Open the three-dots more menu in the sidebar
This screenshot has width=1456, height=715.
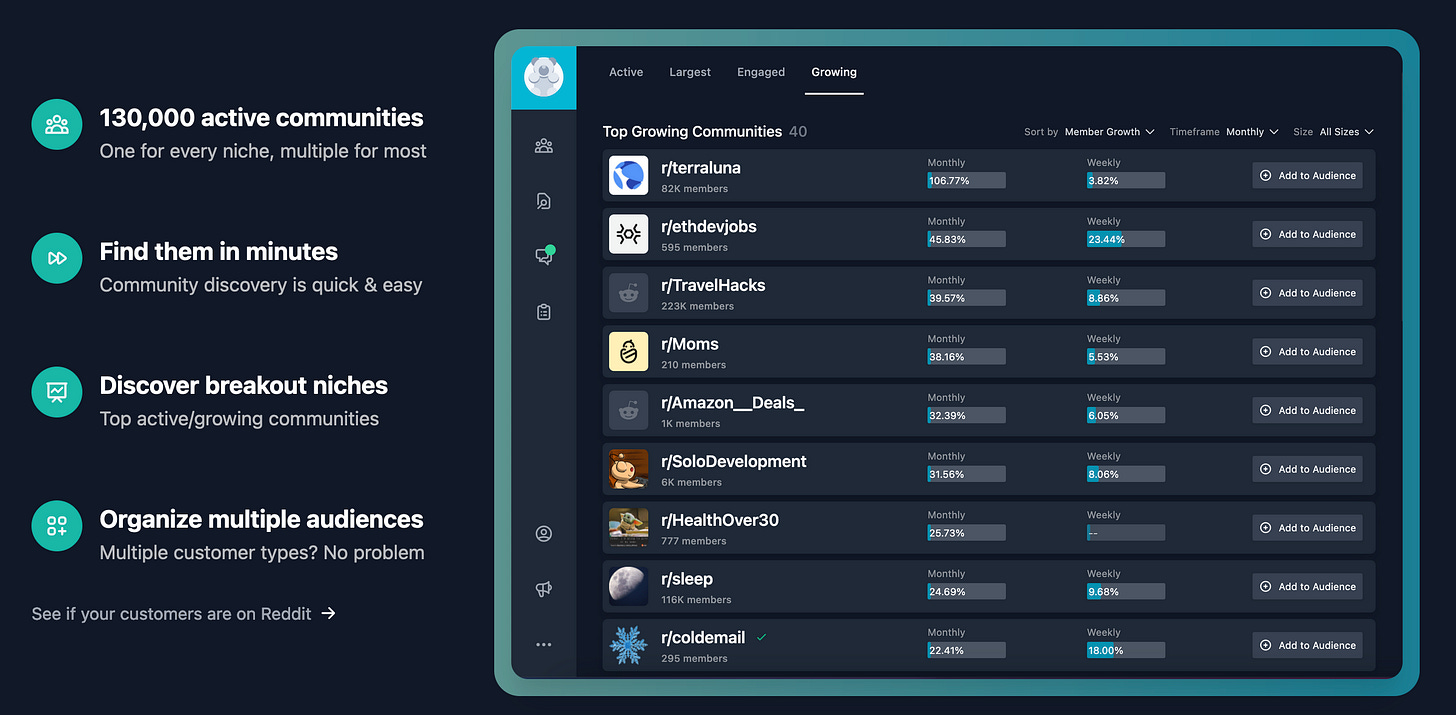point(544,645)
